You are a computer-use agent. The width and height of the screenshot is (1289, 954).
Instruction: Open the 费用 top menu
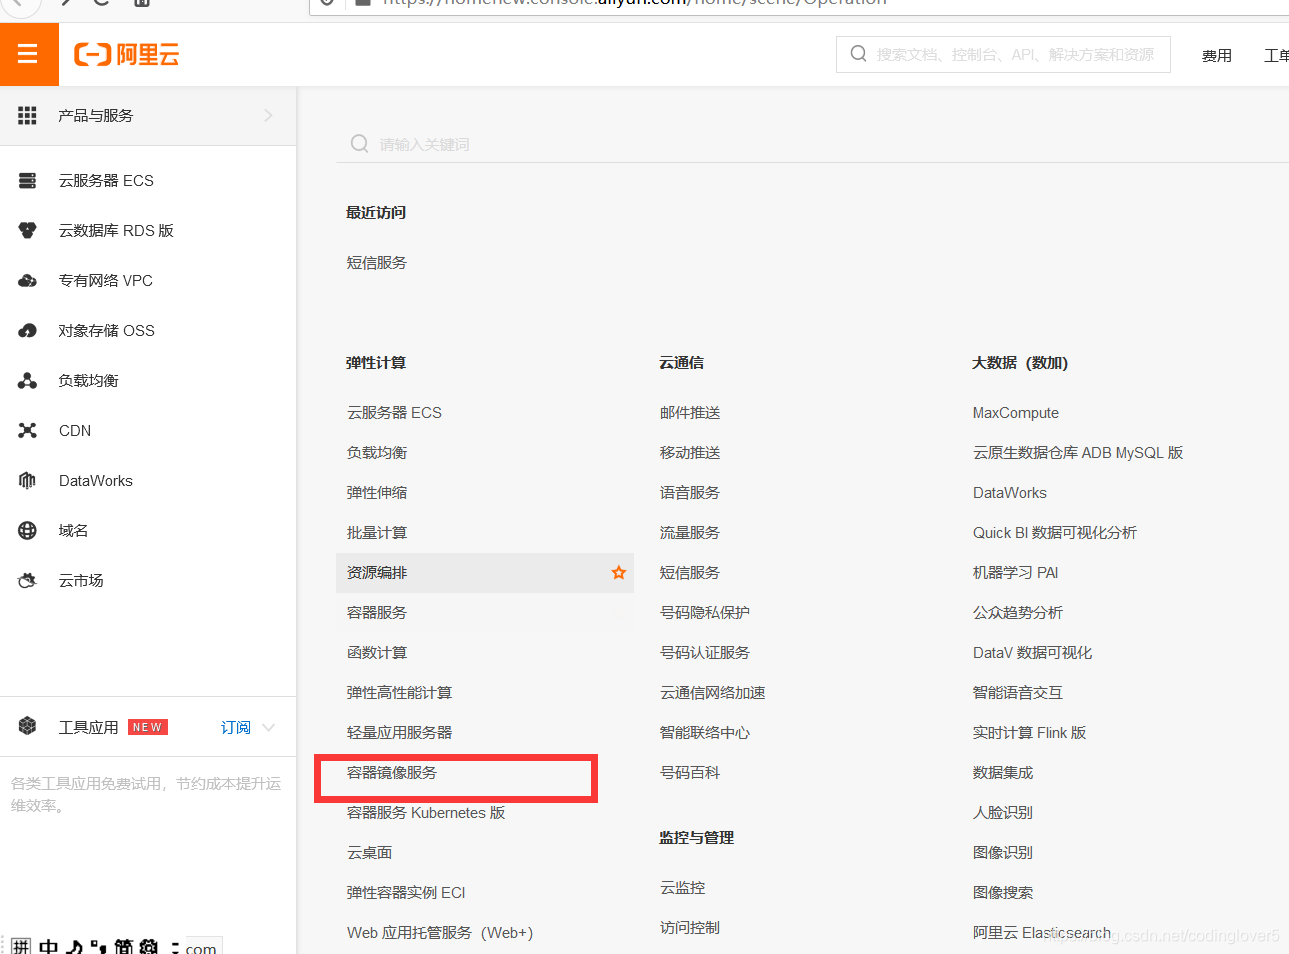pos(1217,56)
